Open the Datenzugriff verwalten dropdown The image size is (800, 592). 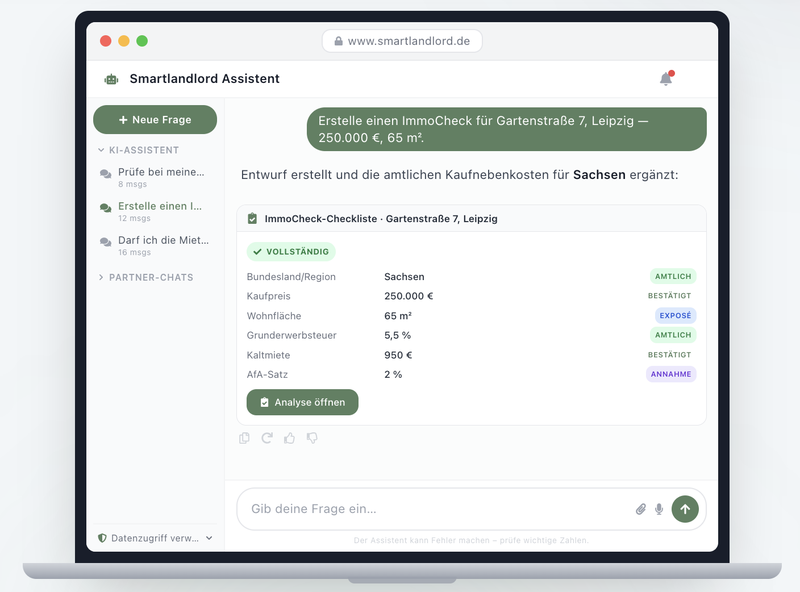(x=155, y=538)
